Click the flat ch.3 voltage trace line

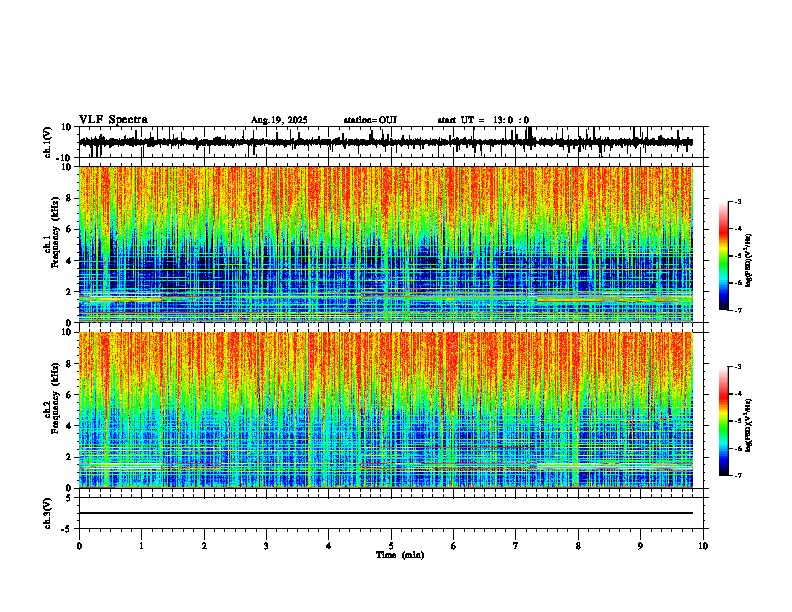coord(386,513)
